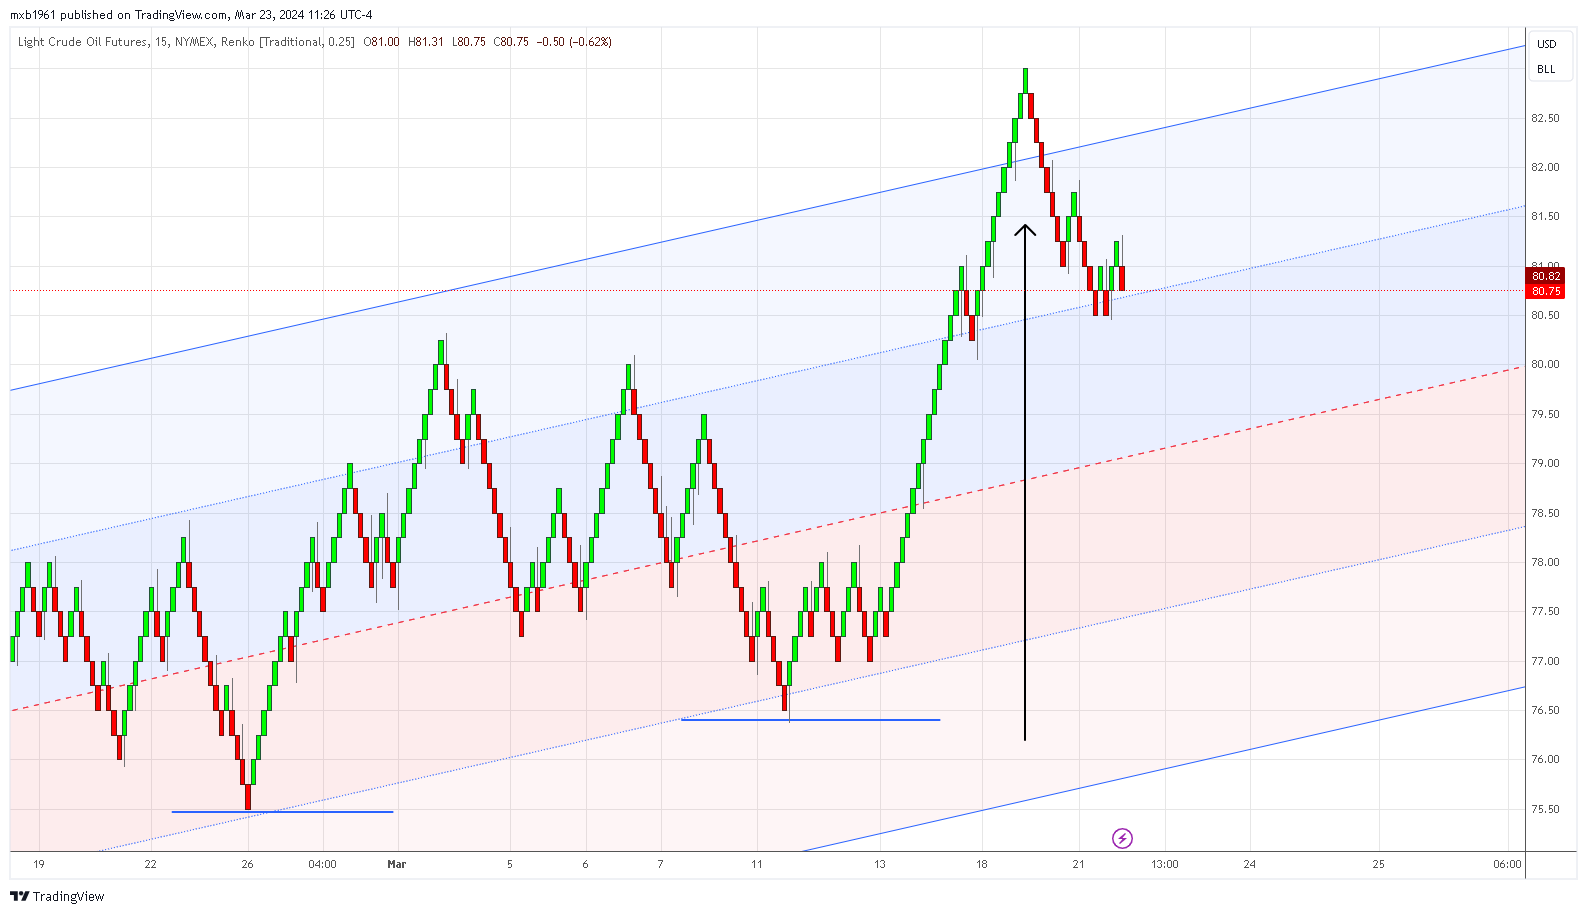
Task: Click the 77.00 price axis label
Action: [1545, 661]
